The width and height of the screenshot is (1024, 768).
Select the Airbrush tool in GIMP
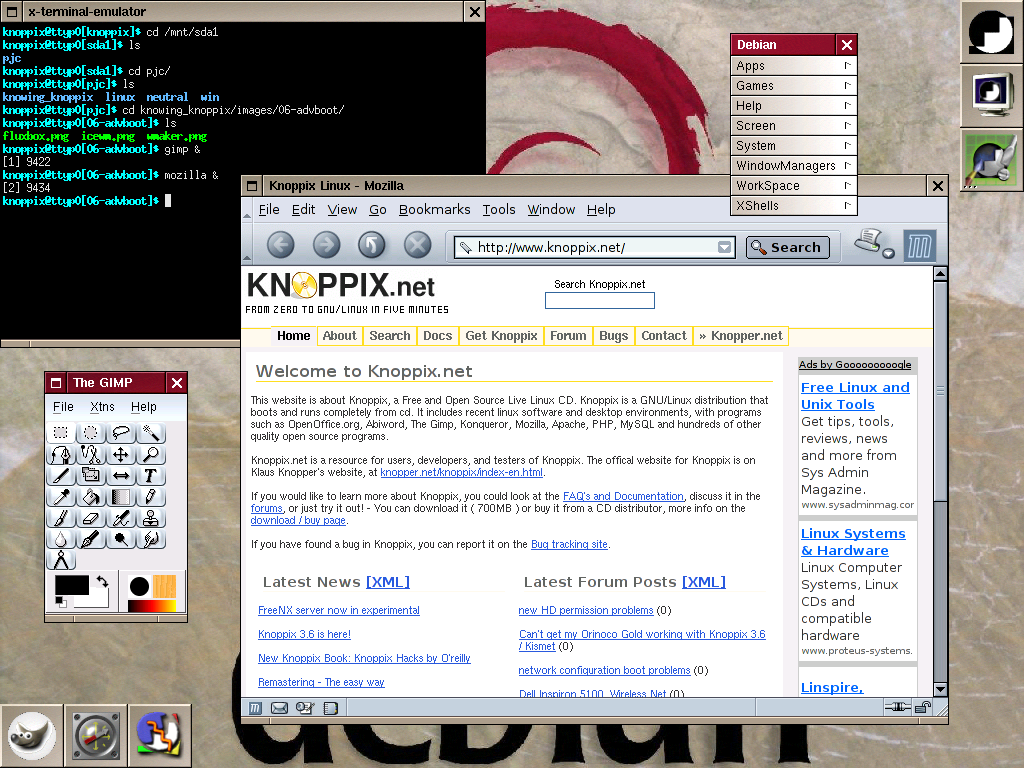click(121, 517)
